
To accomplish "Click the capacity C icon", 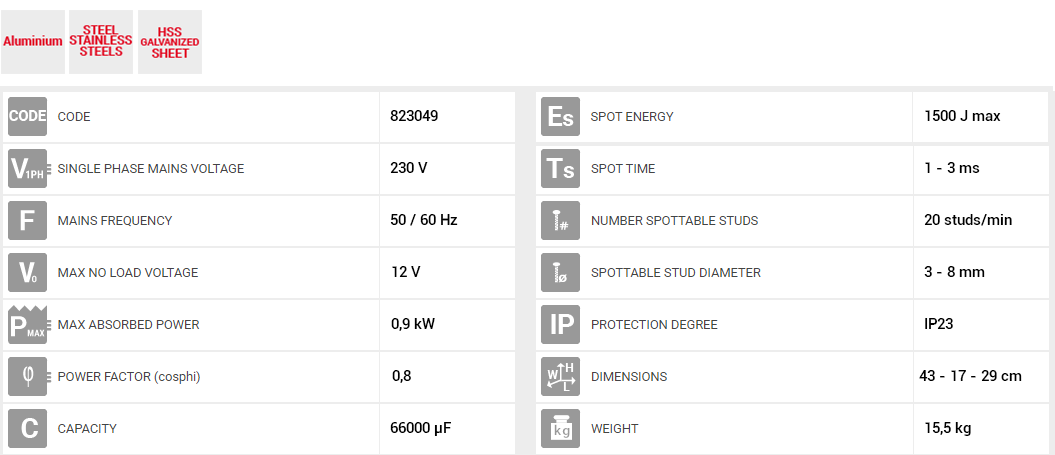I will click(x=27, y=428).
